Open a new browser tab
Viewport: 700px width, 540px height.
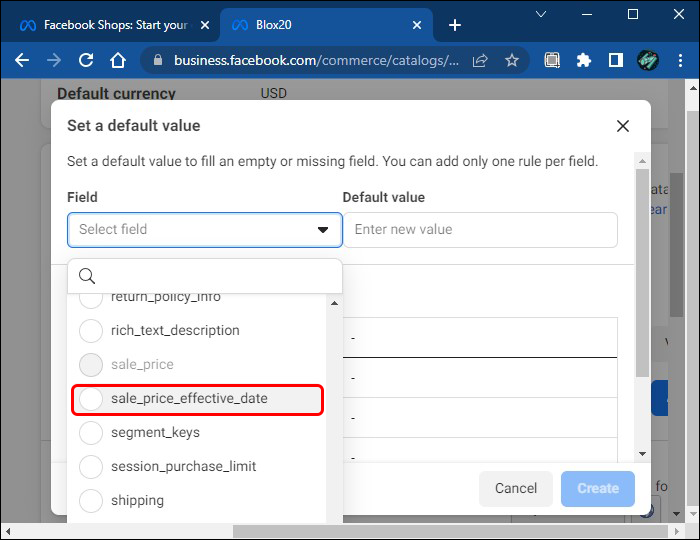coord(455,24)
